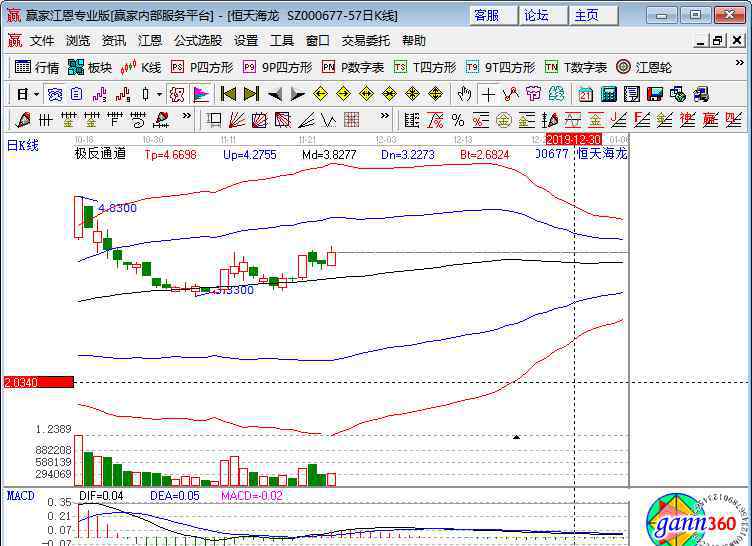
Task: Click the Md=3.8277 value
Action: pos(329,154)
